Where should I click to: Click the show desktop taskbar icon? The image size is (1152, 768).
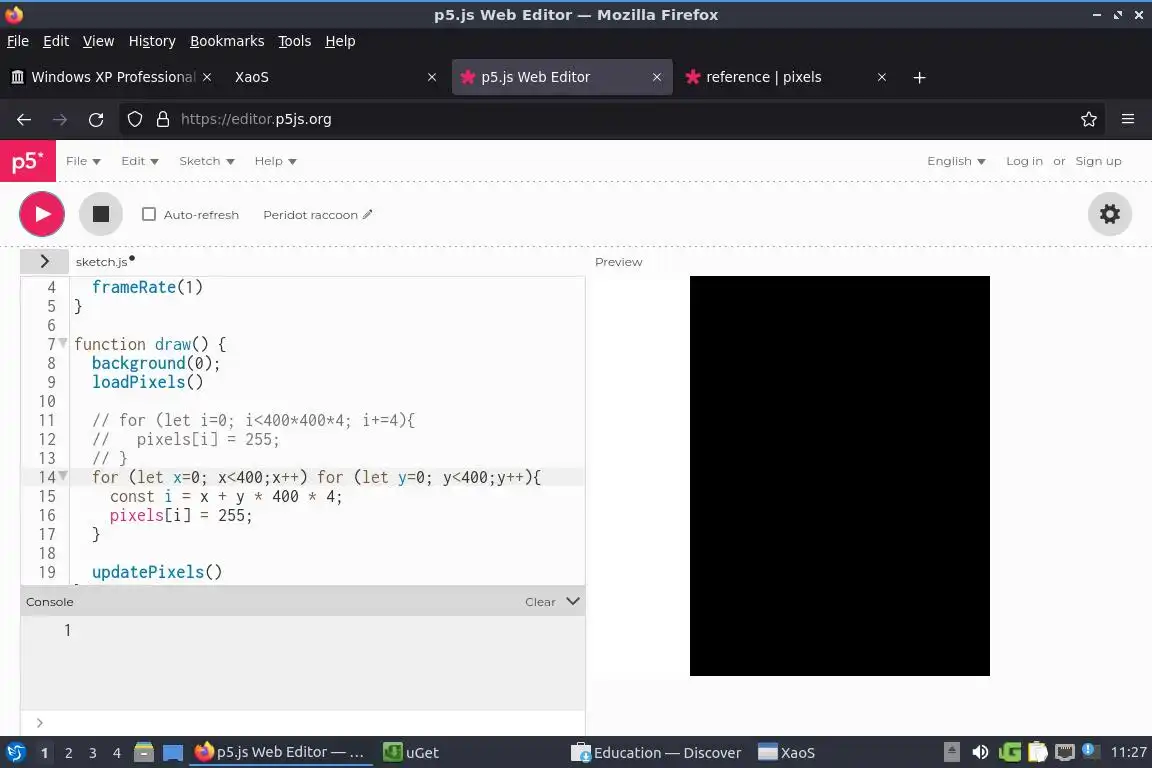pyautogui.click(x=173, y=753)
